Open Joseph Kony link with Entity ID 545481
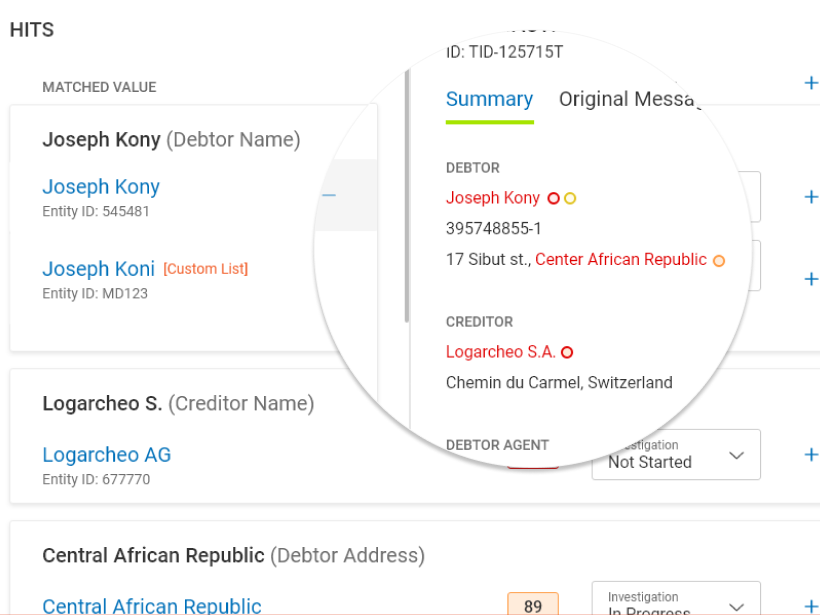The height and width of the screenshot is (615, 820). 101,187
